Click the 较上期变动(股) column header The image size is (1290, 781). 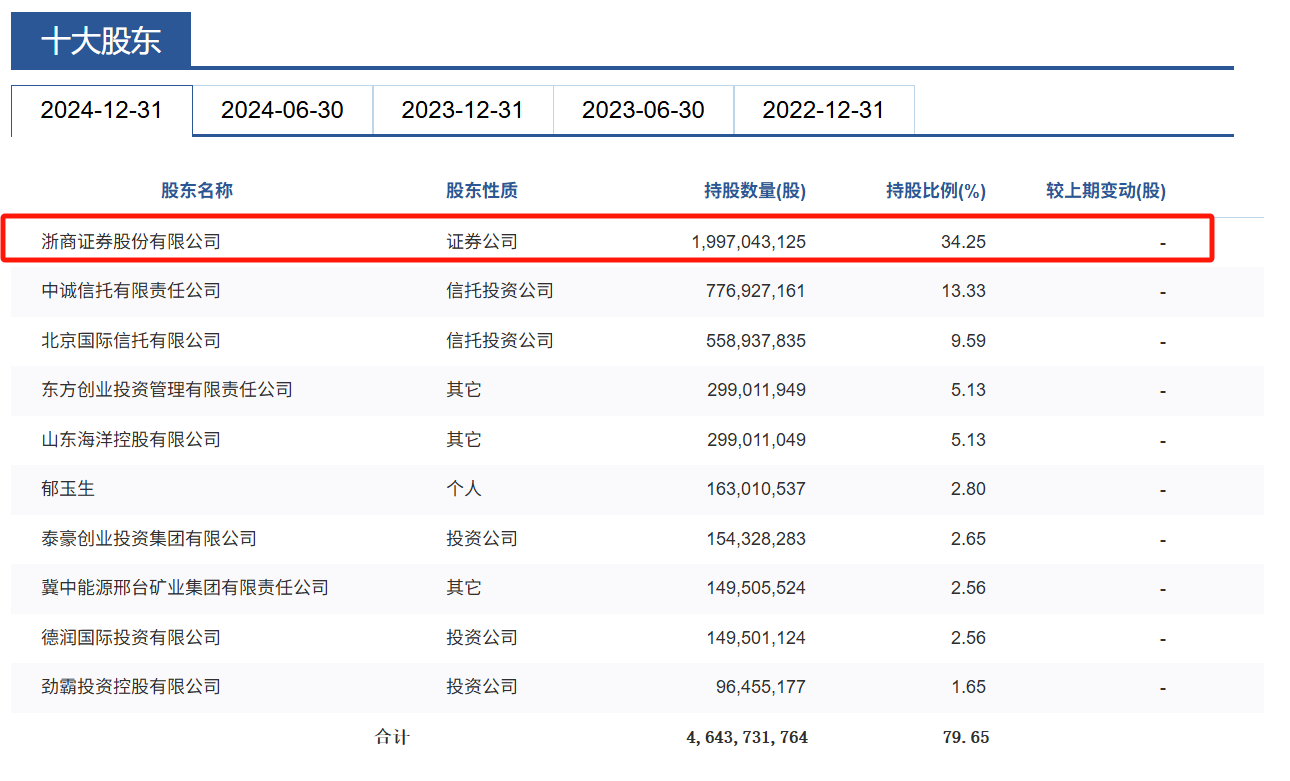1105,190
